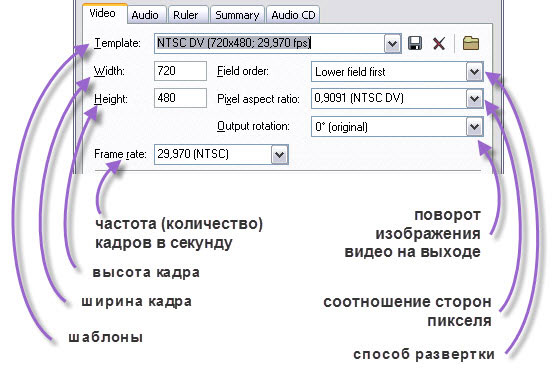The height and width of the screenshot is (372, 553).
Task: Open the Audio CD tab
Action: tap(293, 15)
